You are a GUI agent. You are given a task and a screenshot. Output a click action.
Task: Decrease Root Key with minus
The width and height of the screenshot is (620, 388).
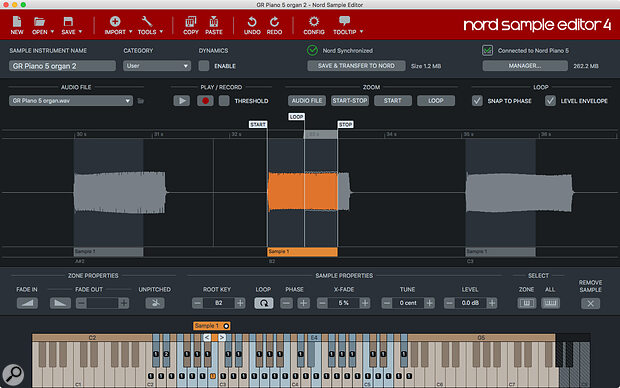tap(197, 303)
